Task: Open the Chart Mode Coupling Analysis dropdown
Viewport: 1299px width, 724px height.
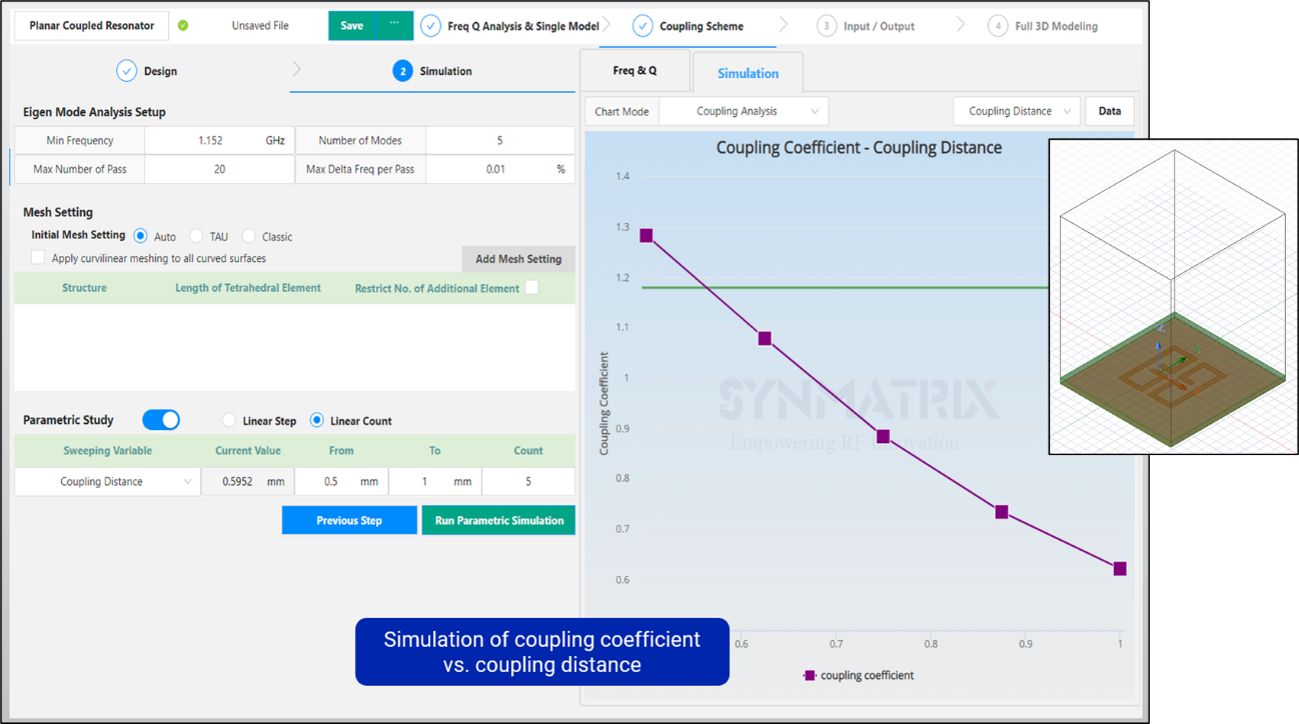Action: 743,112
